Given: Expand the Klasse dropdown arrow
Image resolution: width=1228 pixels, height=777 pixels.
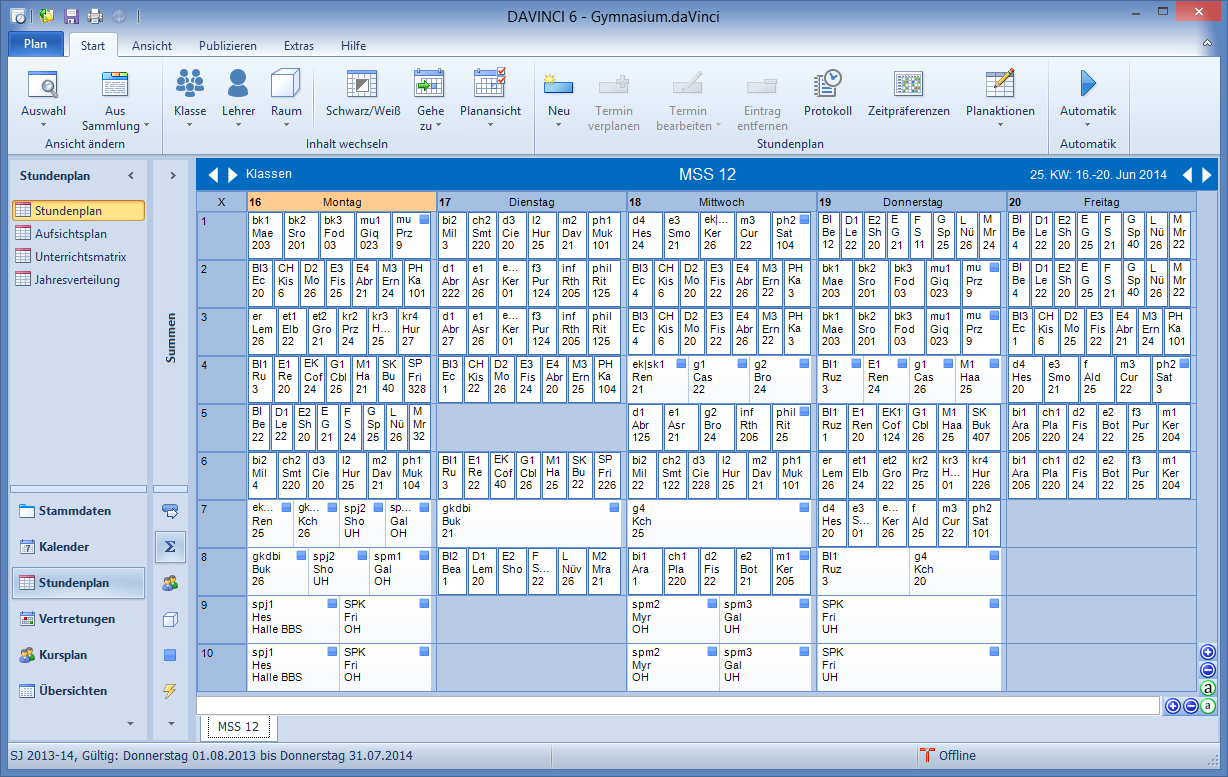Looking at the screenshot, I should [190, 126].
